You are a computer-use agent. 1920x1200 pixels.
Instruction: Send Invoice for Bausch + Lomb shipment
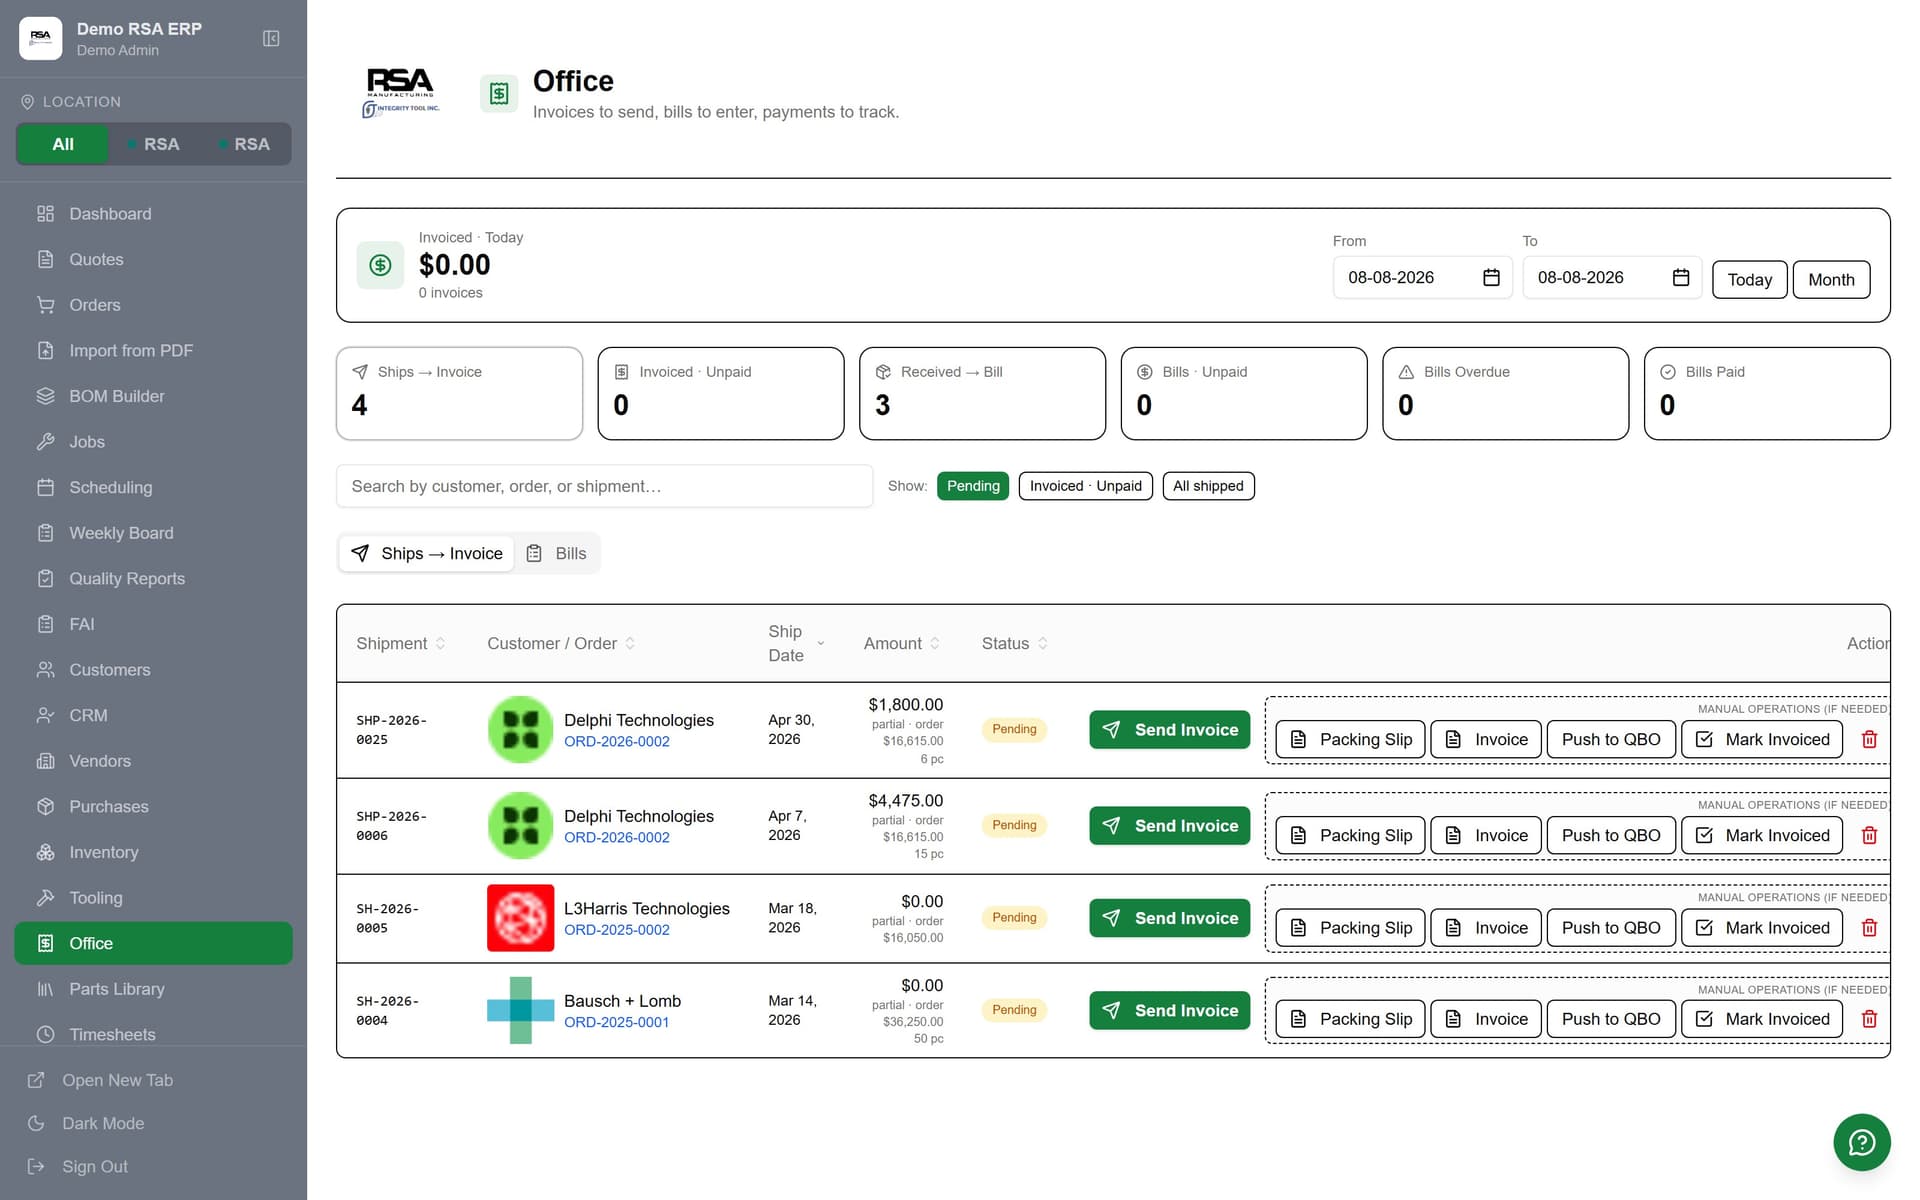(x=1169, y=1010)
